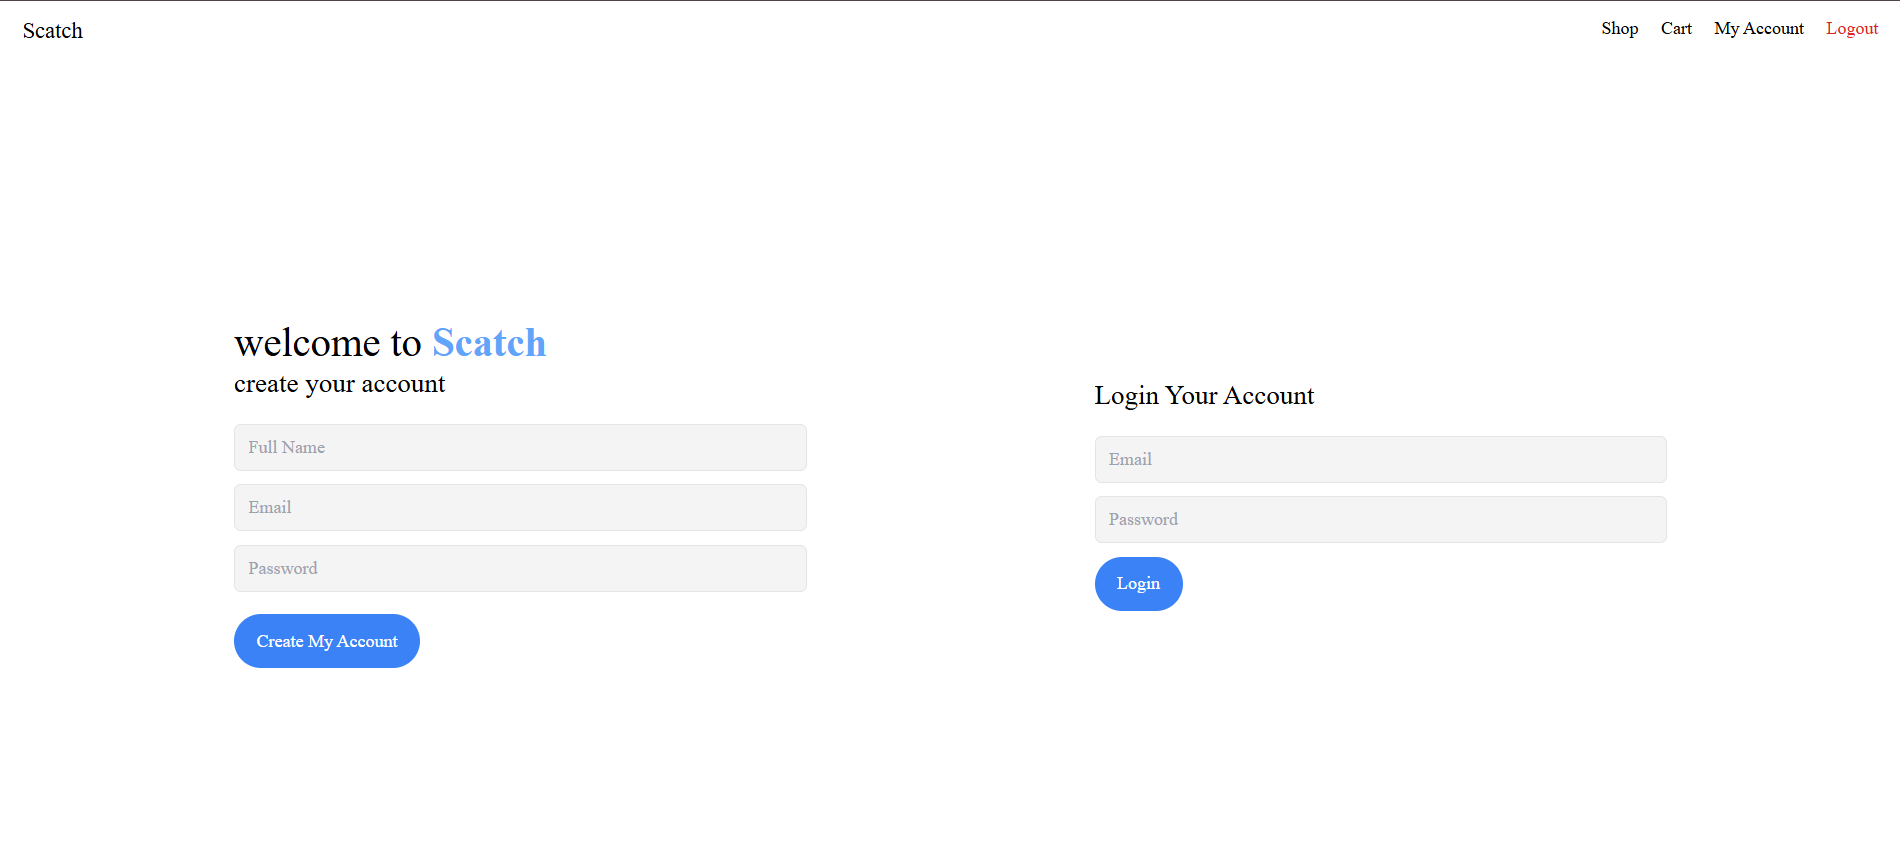Focus the login Email field
This screenshot has width=1900, height=865.
pyautogui.click(x=1380, y=459)
